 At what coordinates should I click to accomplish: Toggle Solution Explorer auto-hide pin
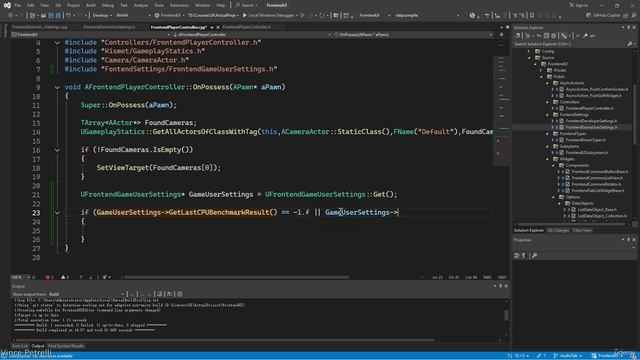628,27
